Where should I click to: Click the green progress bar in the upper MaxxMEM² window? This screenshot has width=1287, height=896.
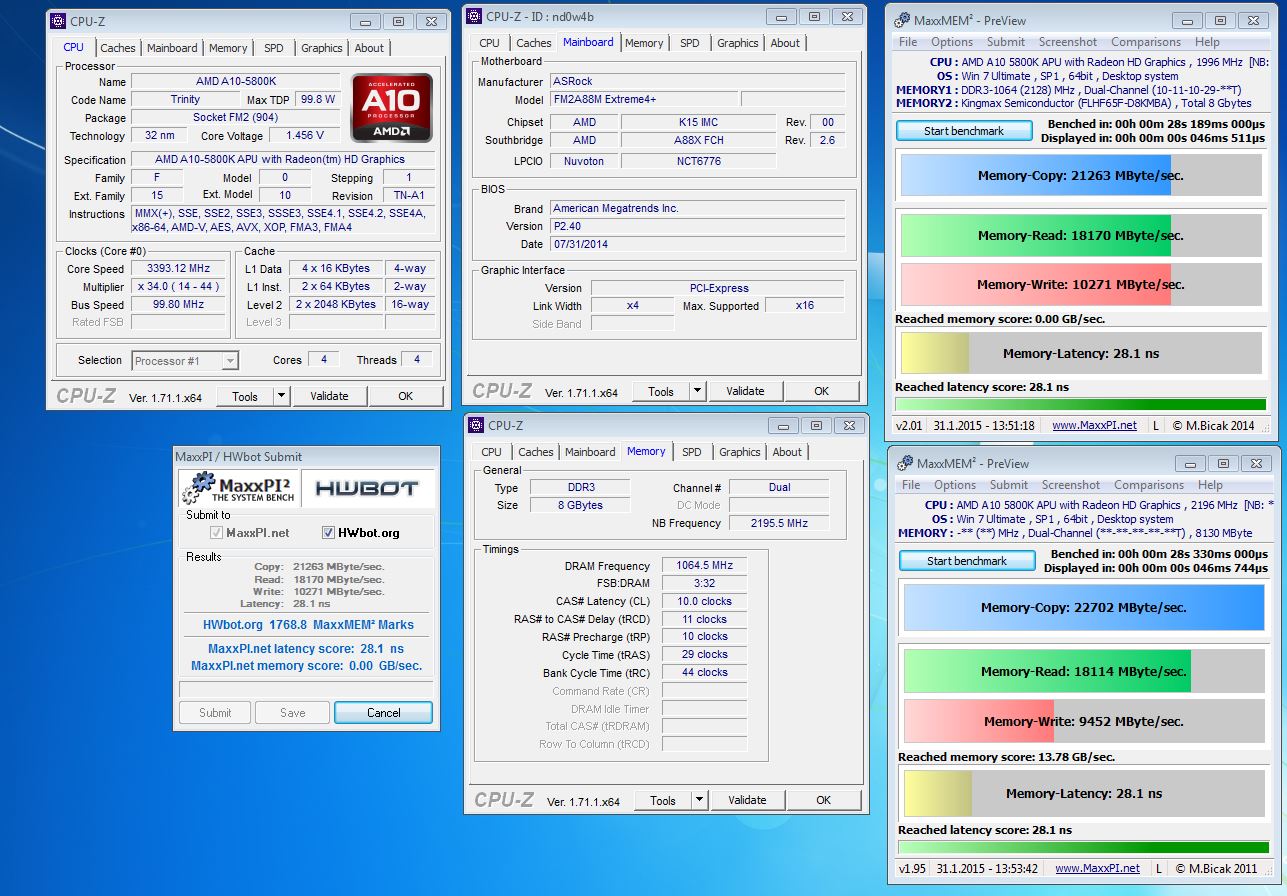(1080, 404)
